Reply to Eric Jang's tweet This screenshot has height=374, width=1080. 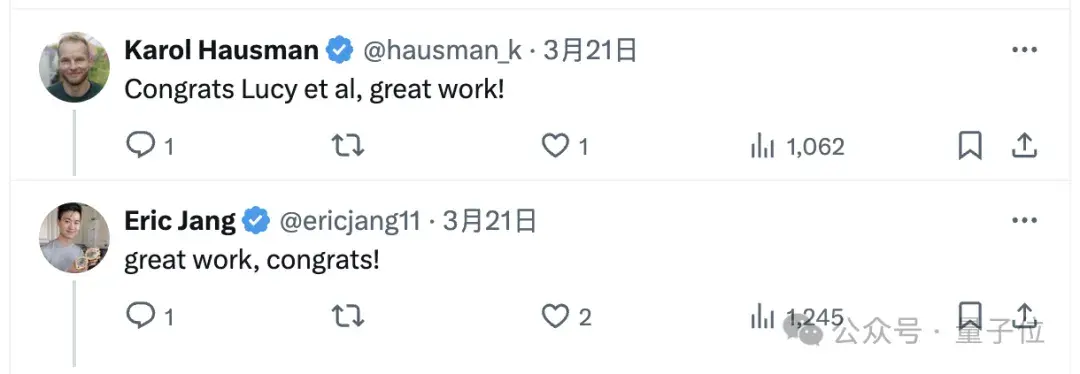click(x=142, y=317)
